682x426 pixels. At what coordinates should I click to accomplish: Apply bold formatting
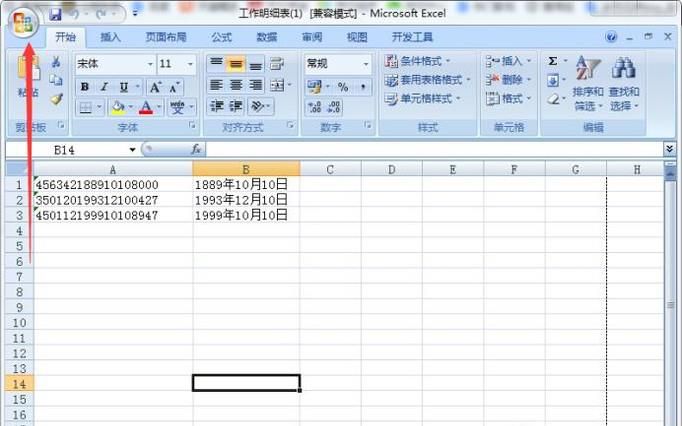click(x=85, y=87)
